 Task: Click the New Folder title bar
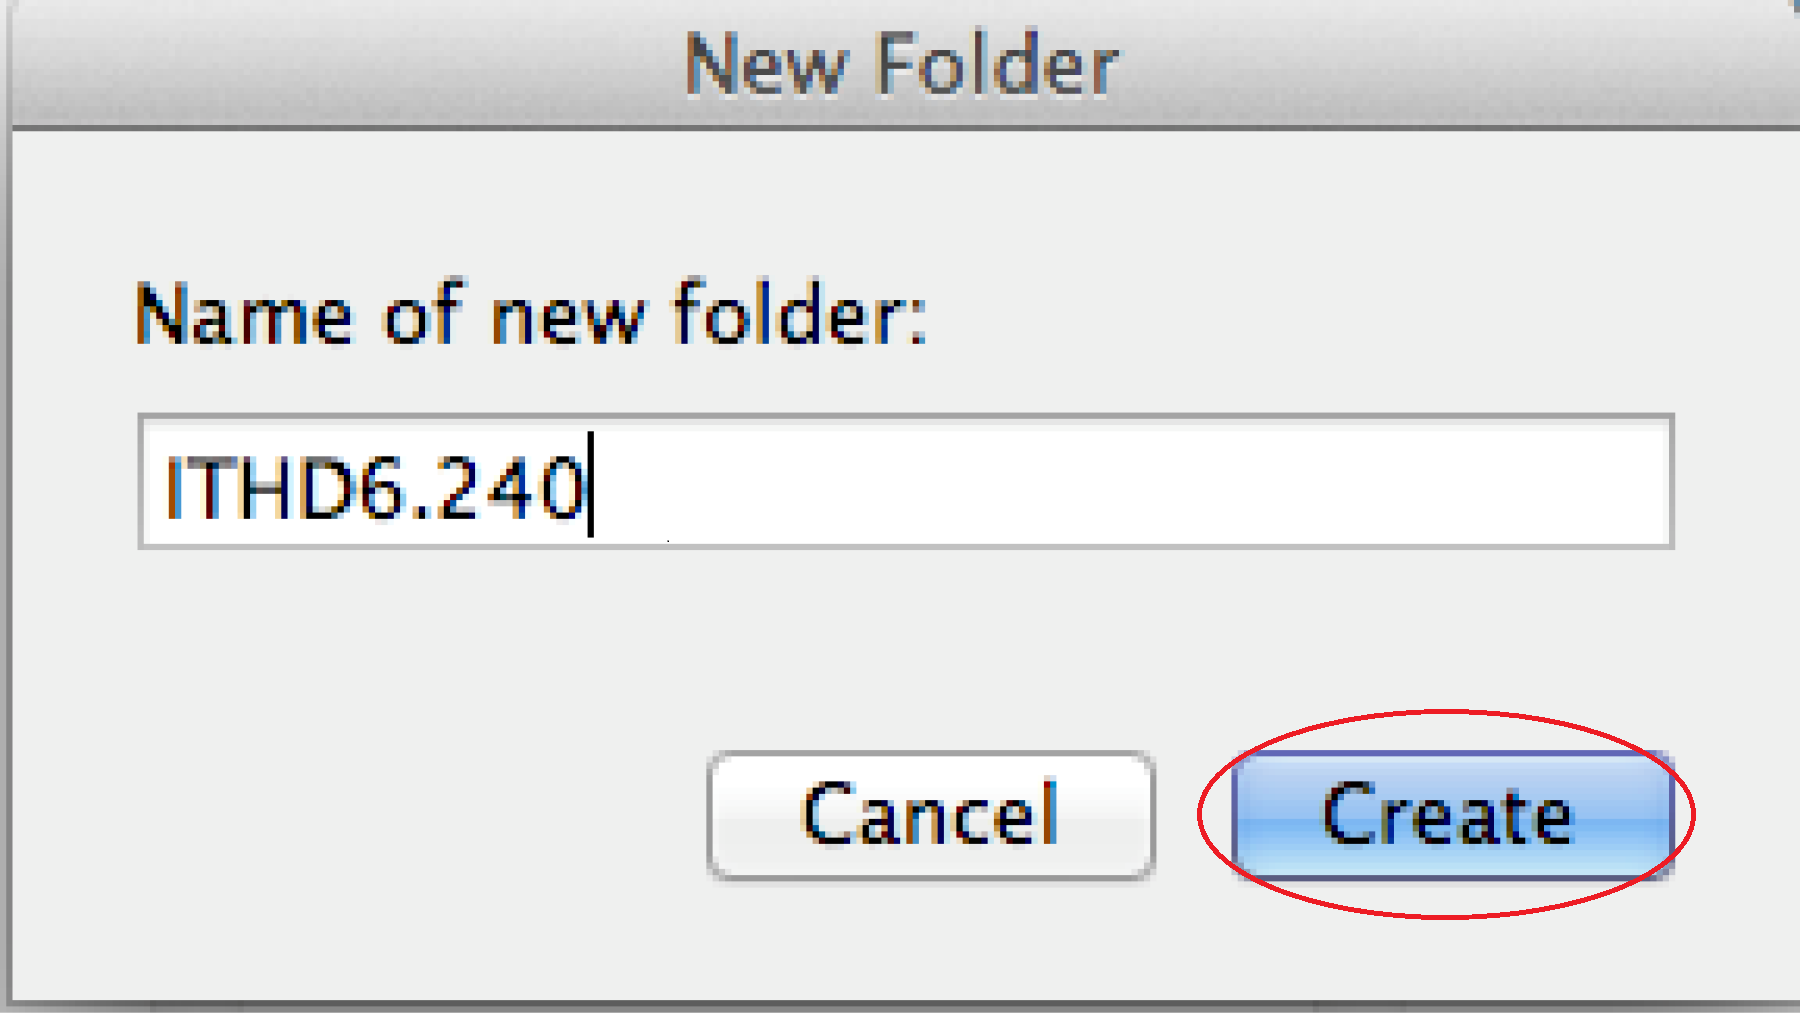(900, 64)
